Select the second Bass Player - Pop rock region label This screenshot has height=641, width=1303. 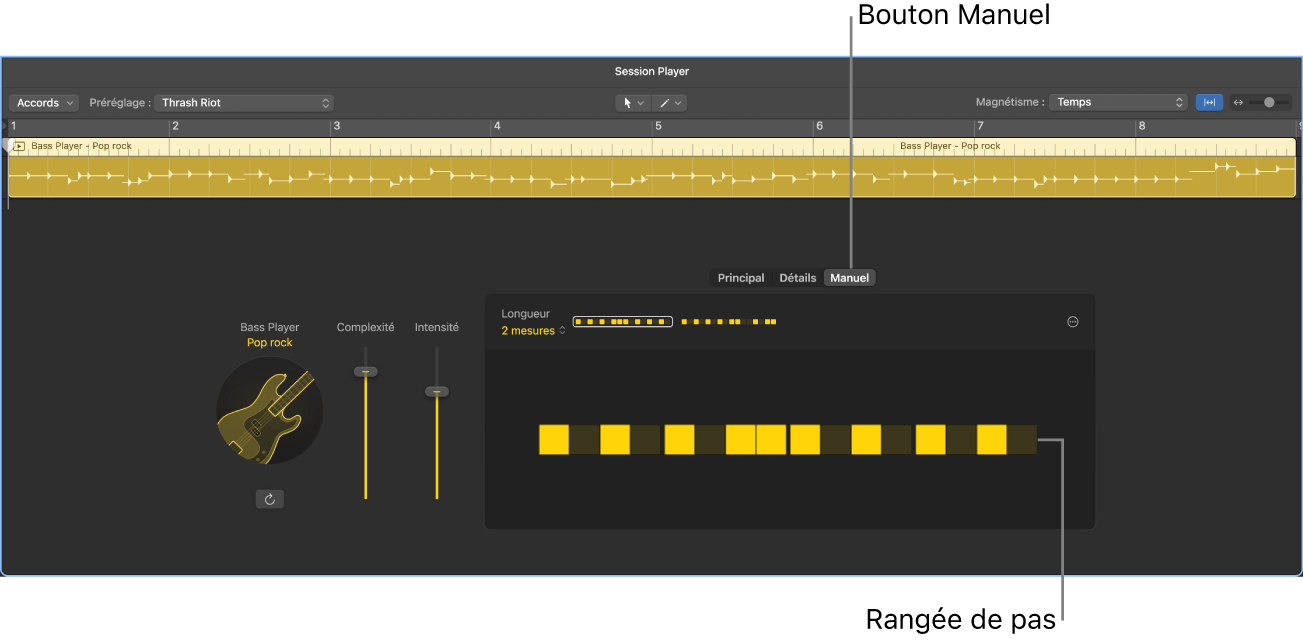(x=950, y=146)
